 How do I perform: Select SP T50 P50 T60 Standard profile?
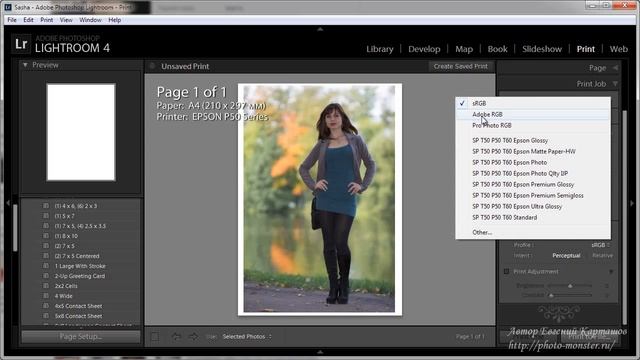tap(533, 218)
